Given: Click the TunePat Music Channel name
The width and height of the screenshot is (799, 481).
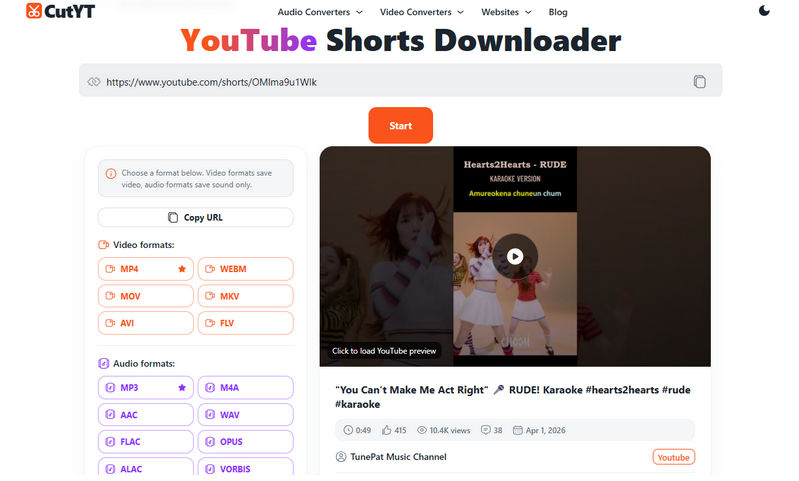Looking at the screenshot, I should point(398,457).
